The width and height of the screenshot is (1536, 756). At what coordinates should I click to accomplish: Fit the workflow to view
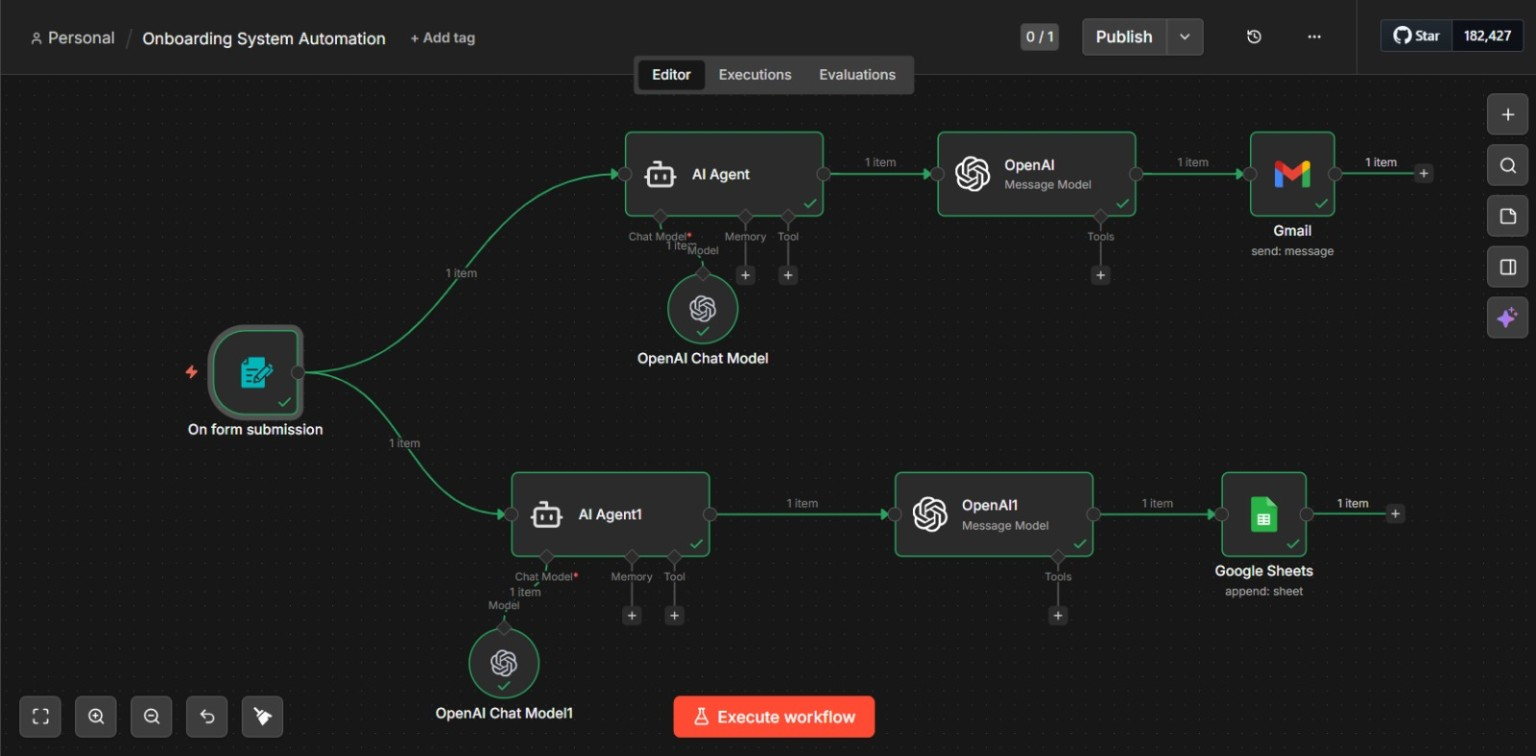pos(40,716)
